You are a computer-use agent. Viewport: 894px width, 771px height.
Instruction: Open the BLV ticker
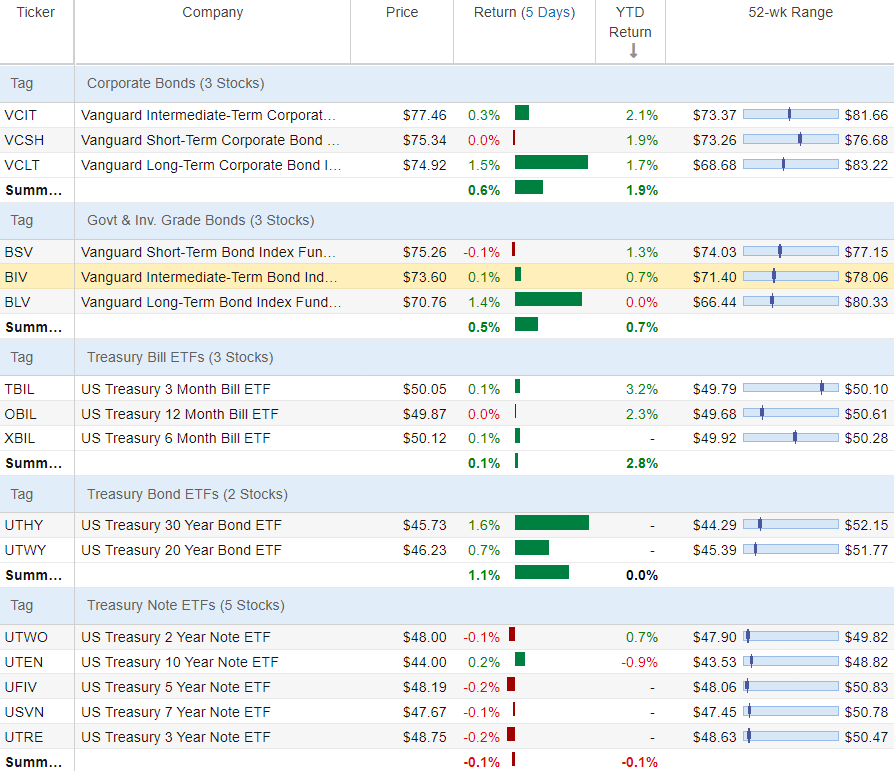coord(17,302)
